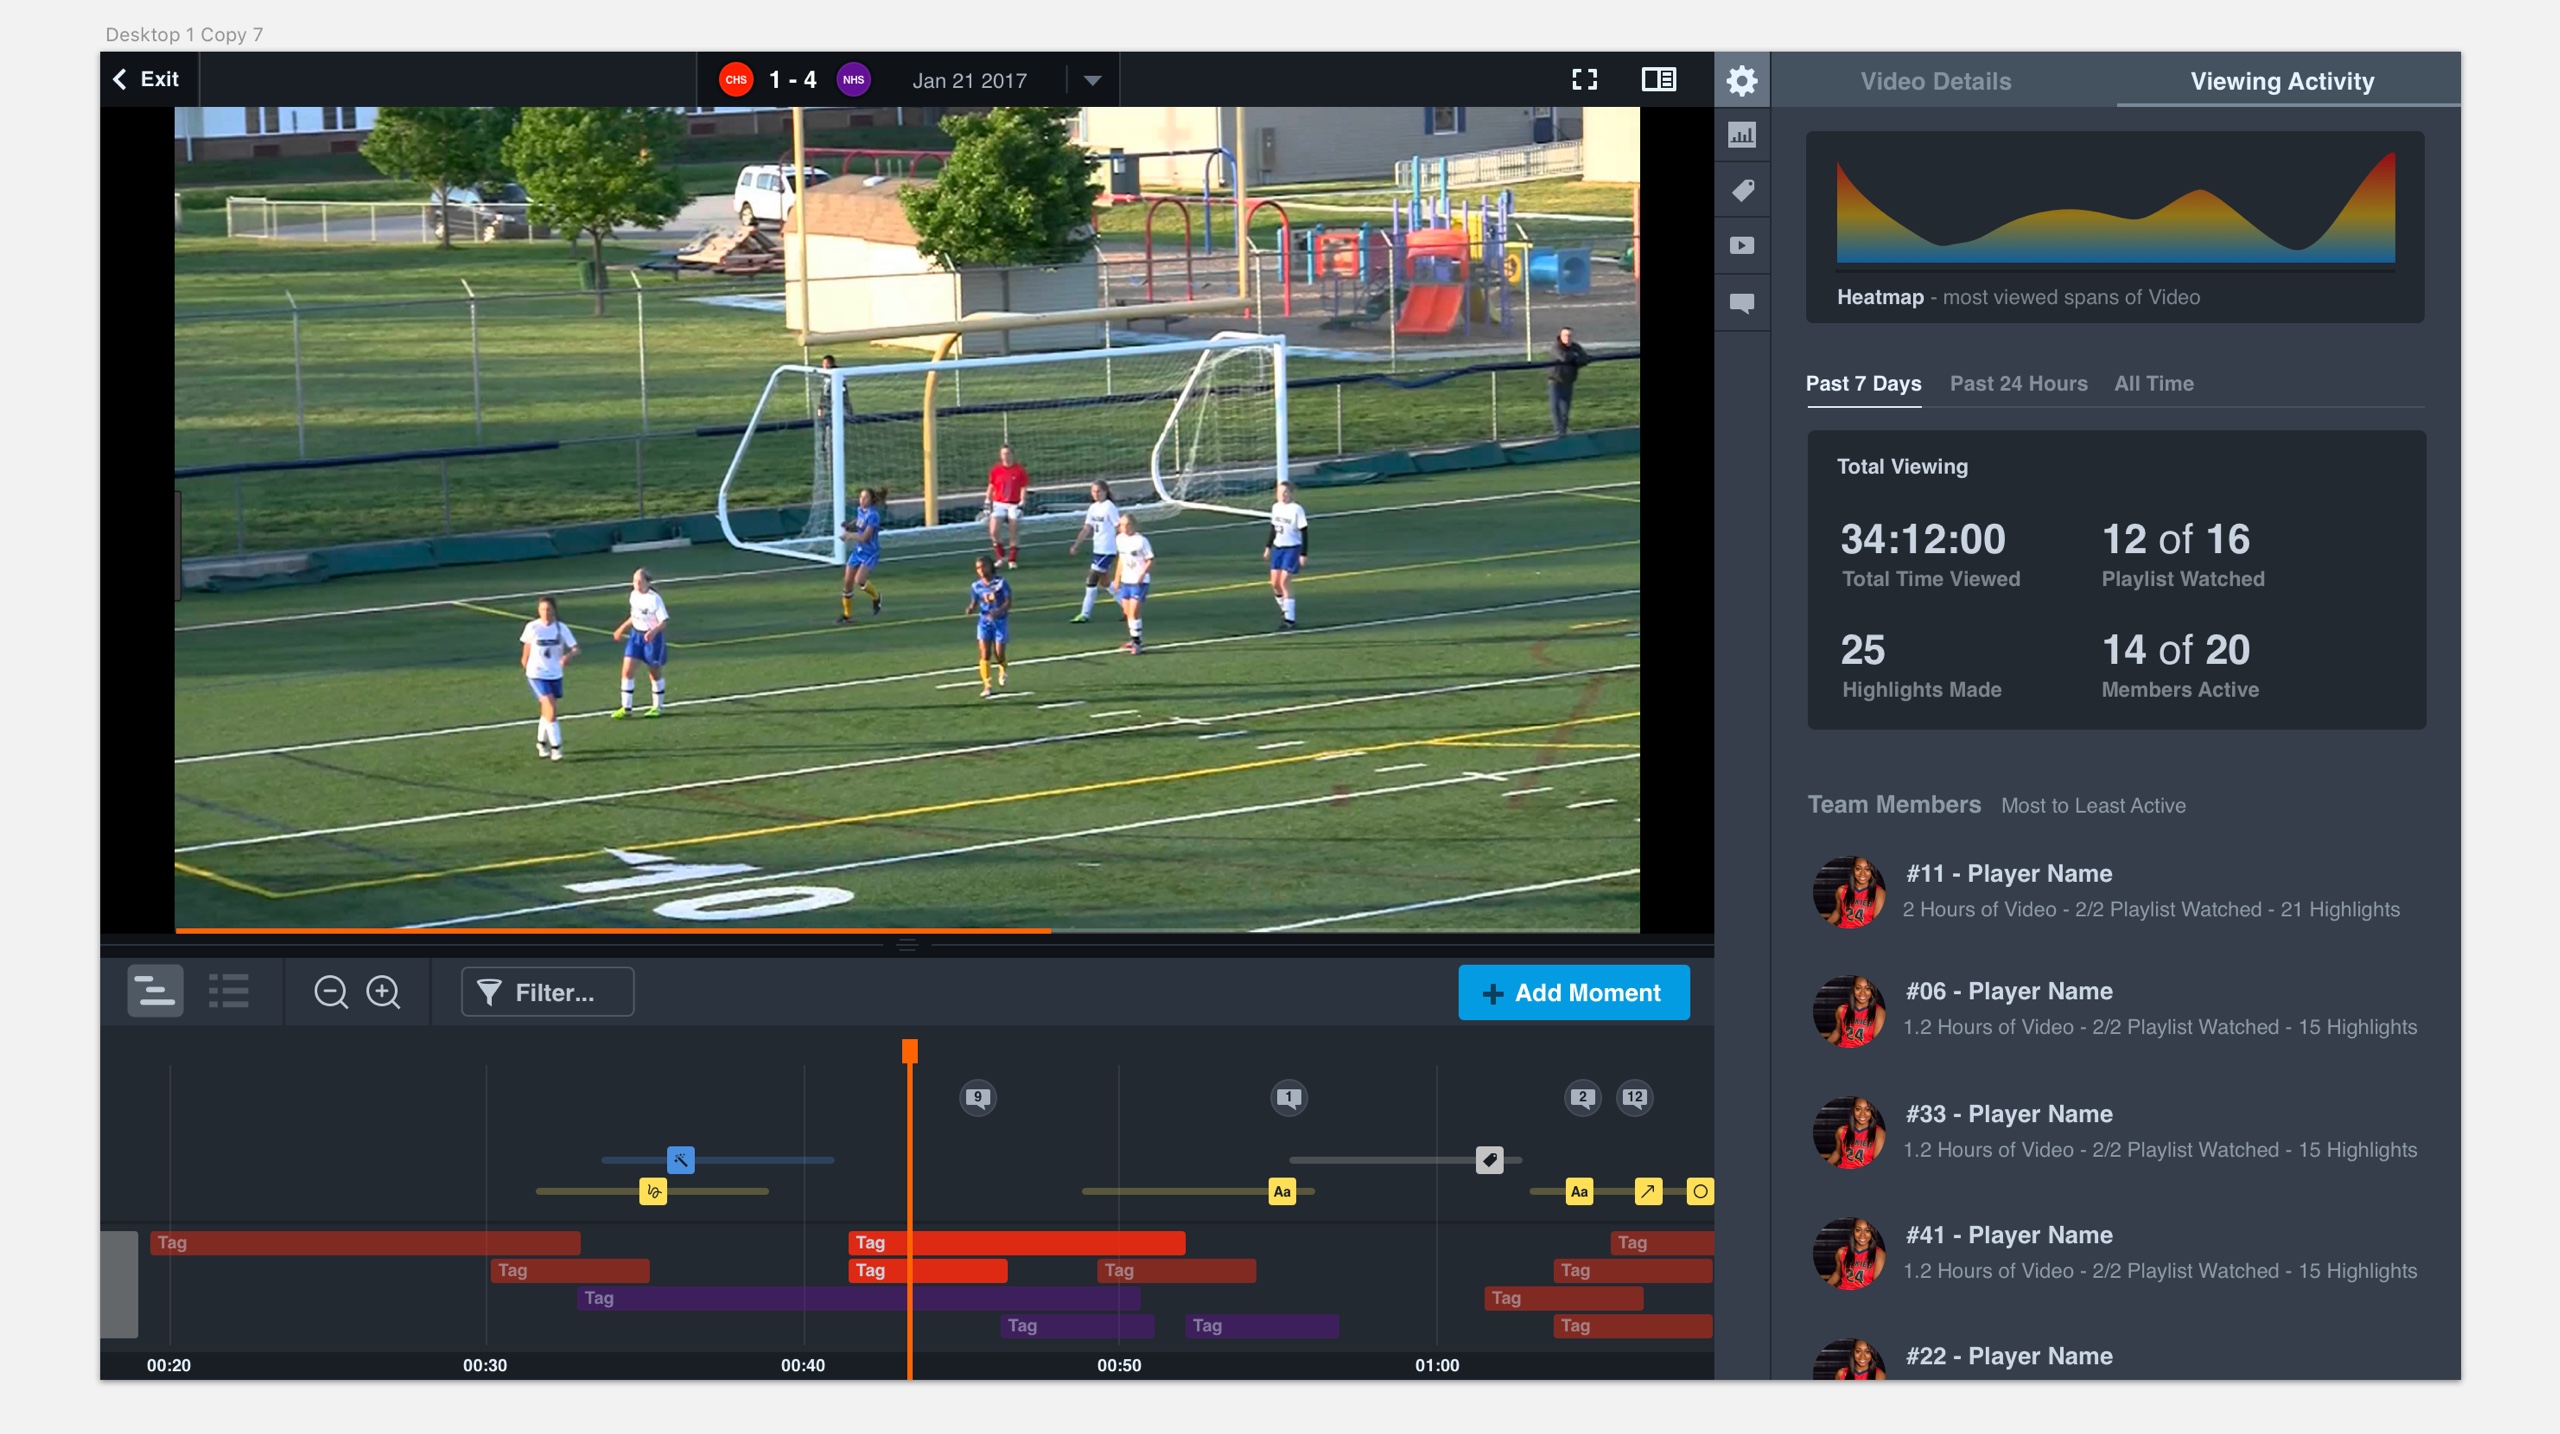2560x1434 pixels.
Task: Click the orange playhead handle
Action: [x=909, y=1050]
